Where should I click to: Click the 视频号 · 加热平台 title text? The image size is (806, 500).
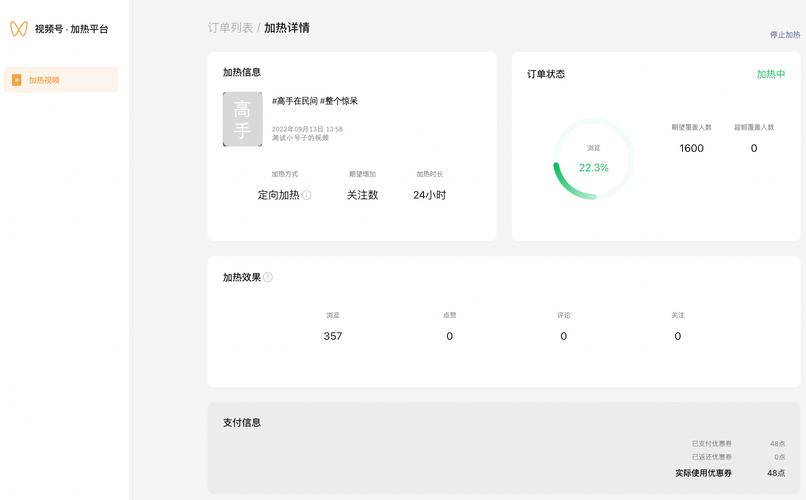(71, 29)
